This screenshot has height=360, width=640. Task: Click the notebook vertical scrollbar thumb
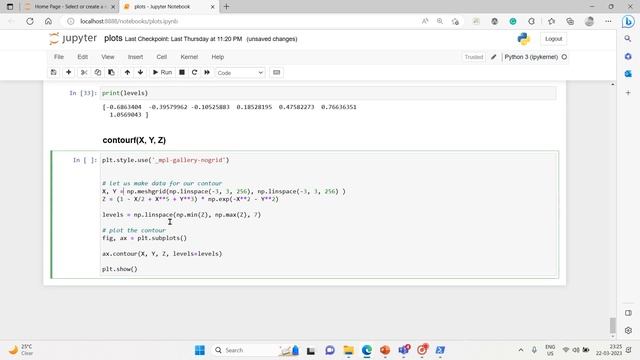[612, 325]
